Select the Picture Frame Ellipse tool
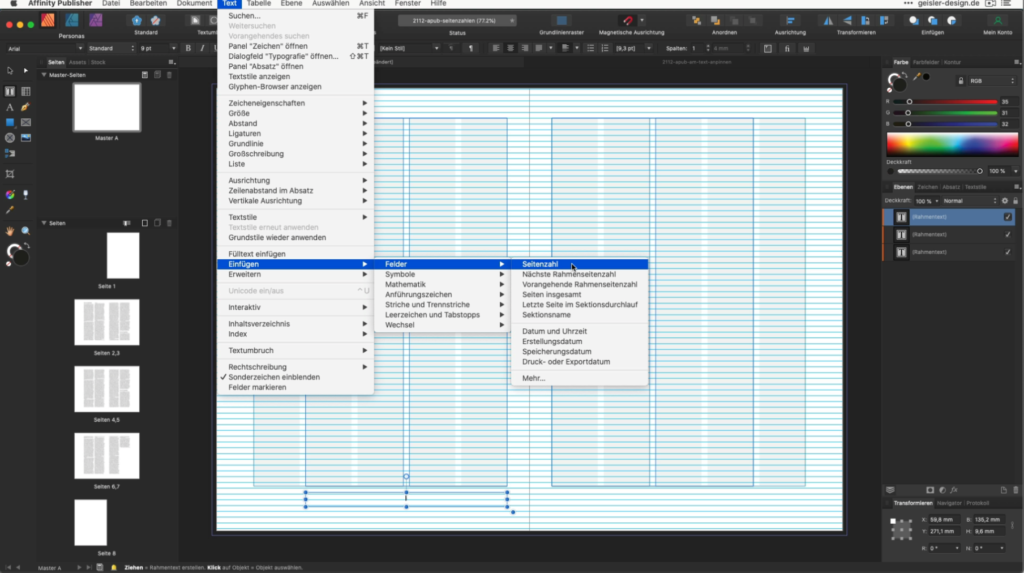 coord(10,138)
